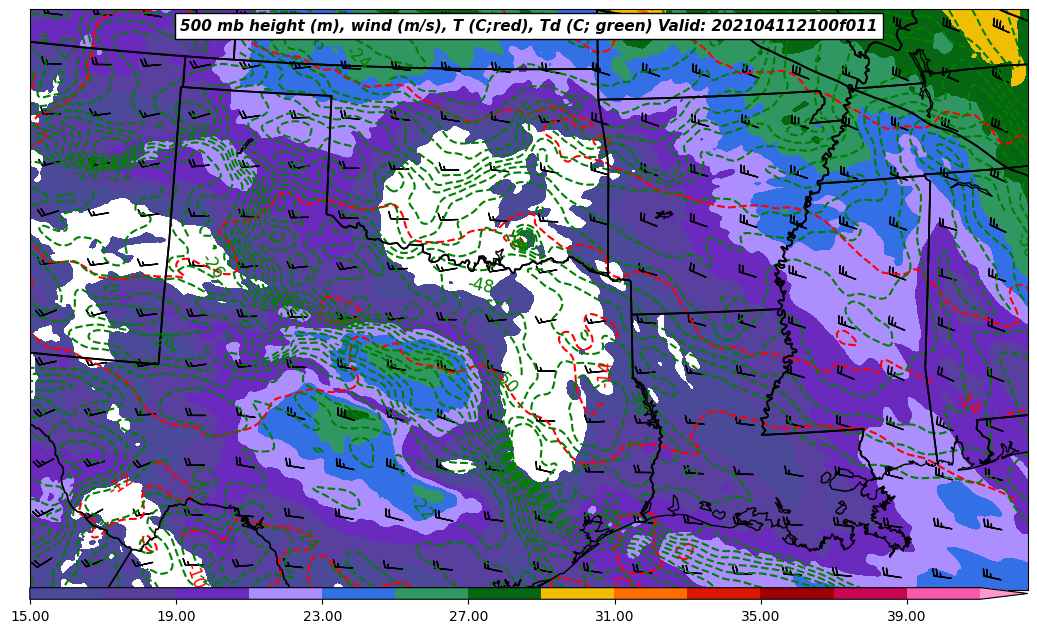The image size is (1037, 633).
Task: Select the 19.00 colorbar tick label
Action: tap(176, 616)
